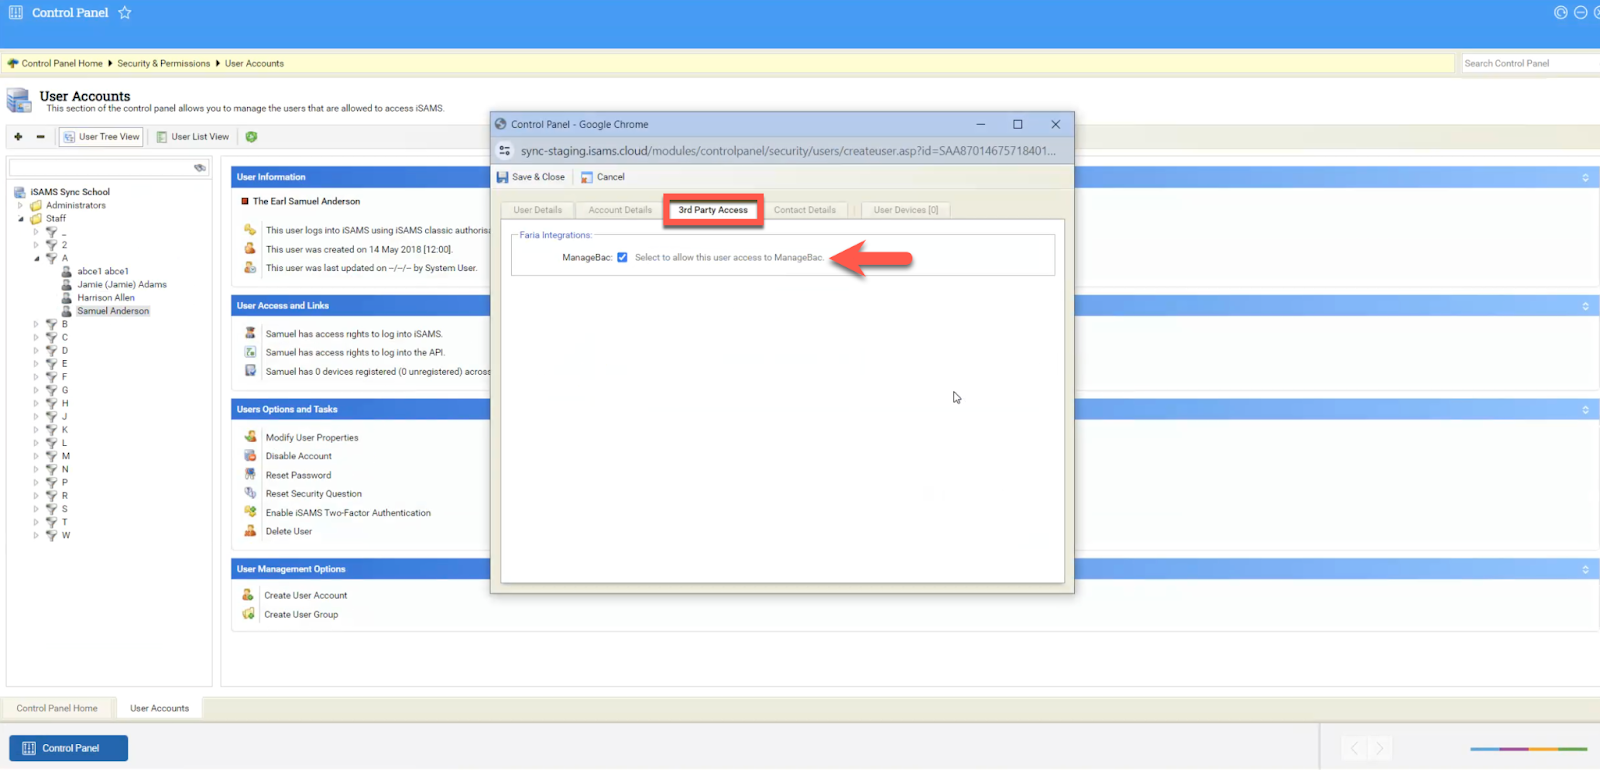Click the star favorite icon beside Control Panel

point(124,13)
